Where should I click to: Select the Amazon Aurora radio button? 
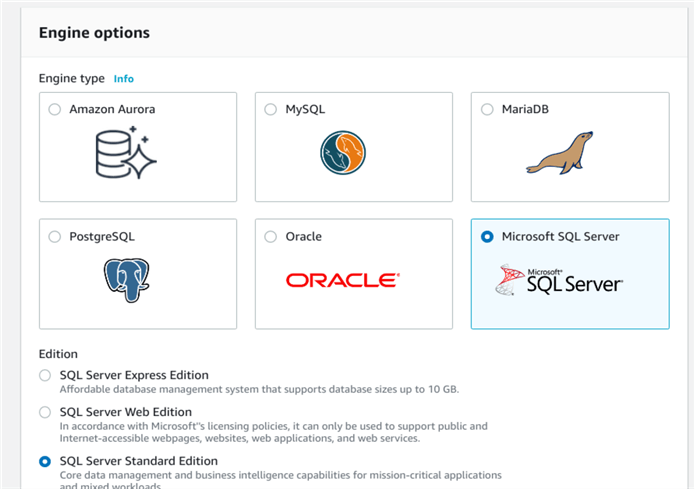pyautogui.click(x=54, y=109)
